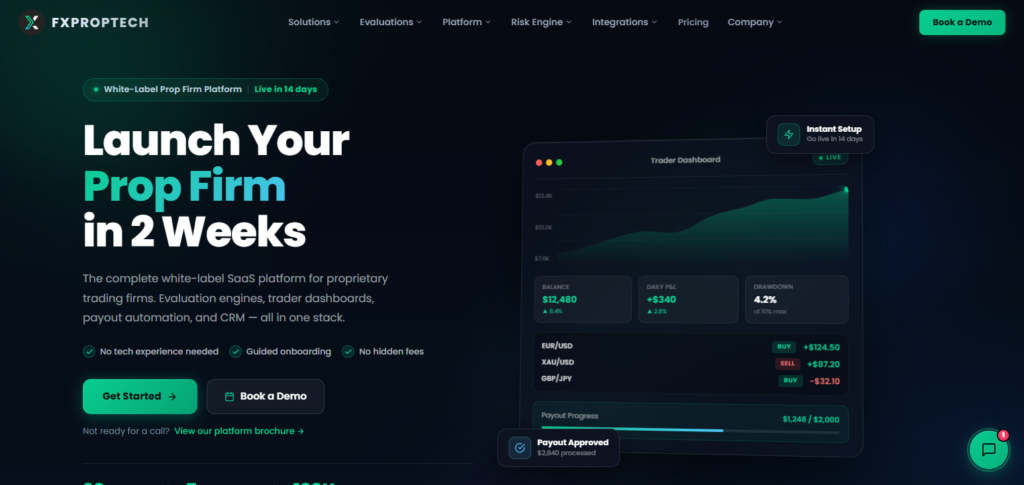Click the Payout Approved checkmark badge icon
This screenshot has height=485, width=1024.
click(x=520, y=448)
